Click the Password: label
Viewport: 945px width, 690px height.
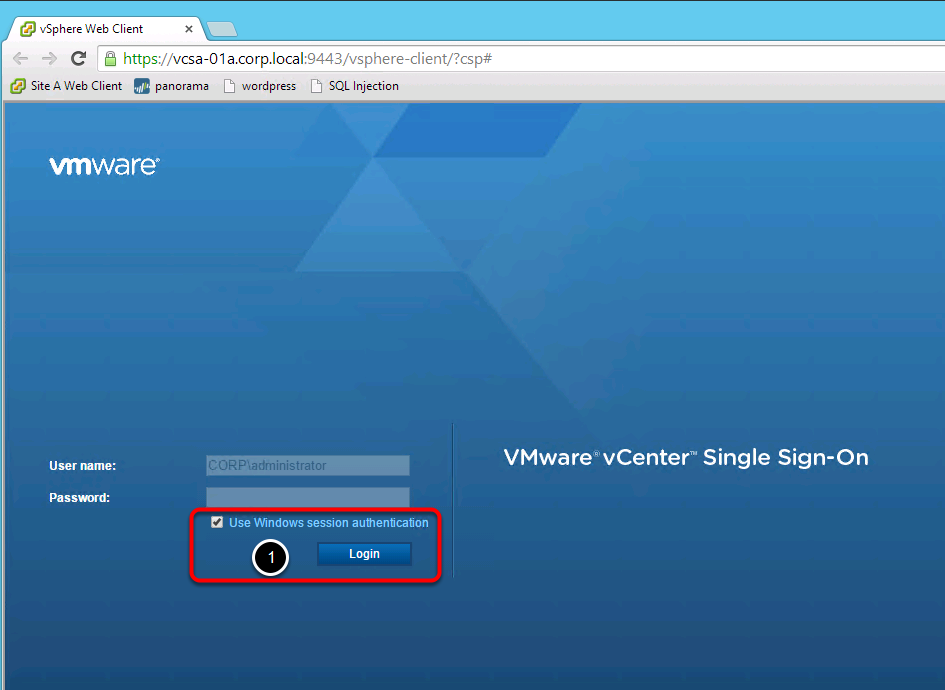tap(80, 498)
